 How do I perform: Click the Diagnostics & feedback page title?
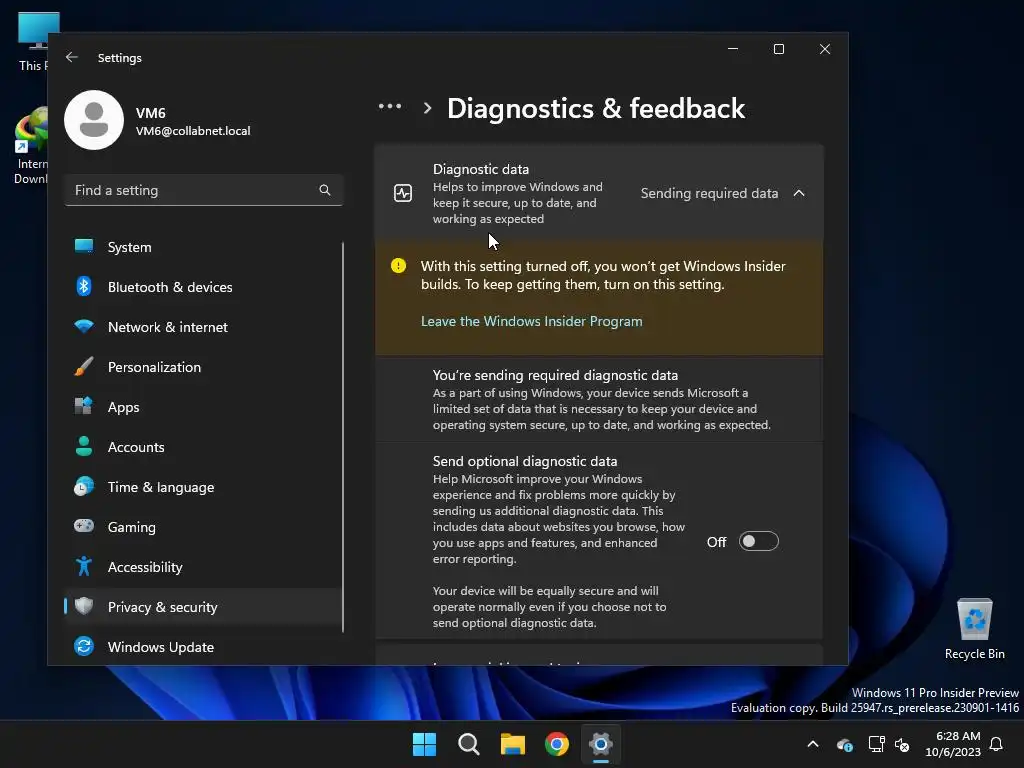tap(596, 108)
